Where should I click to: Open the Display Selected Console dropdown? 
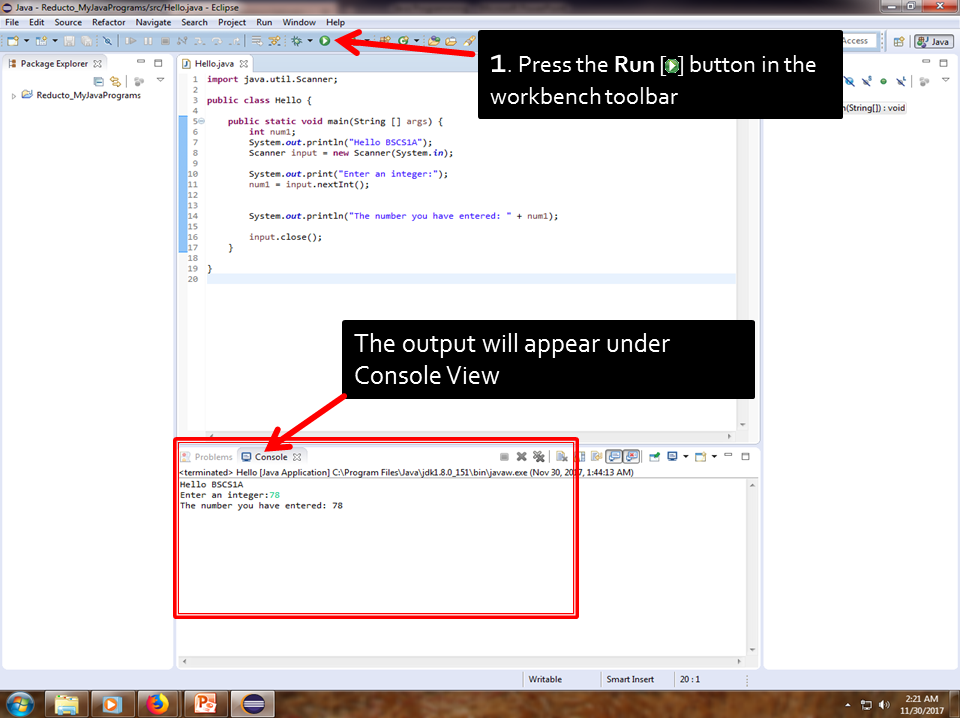tap(686, 456)
